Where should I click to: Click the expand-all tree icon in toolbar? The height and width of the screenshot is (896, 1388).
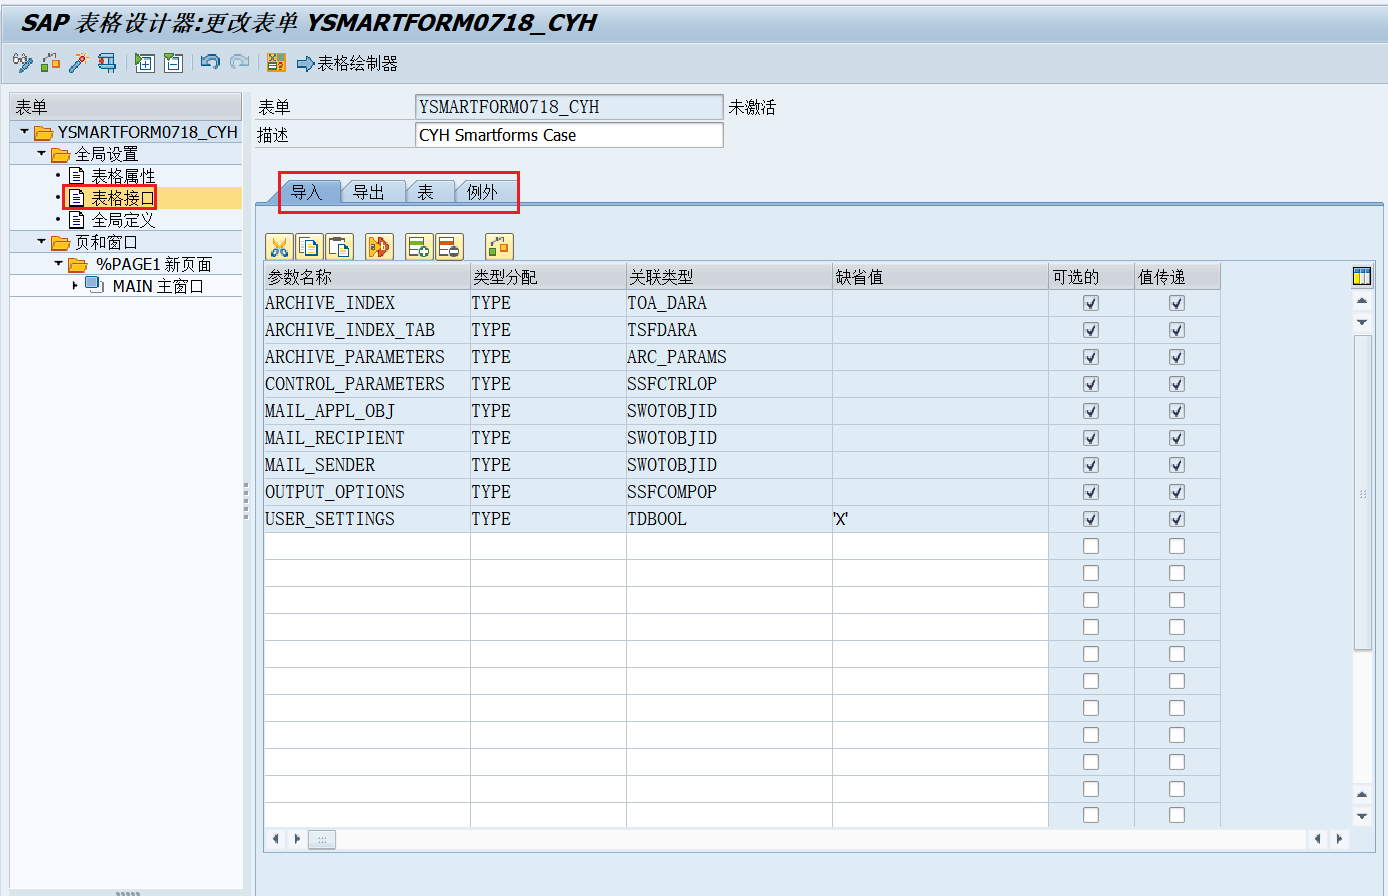pos(145,63)
